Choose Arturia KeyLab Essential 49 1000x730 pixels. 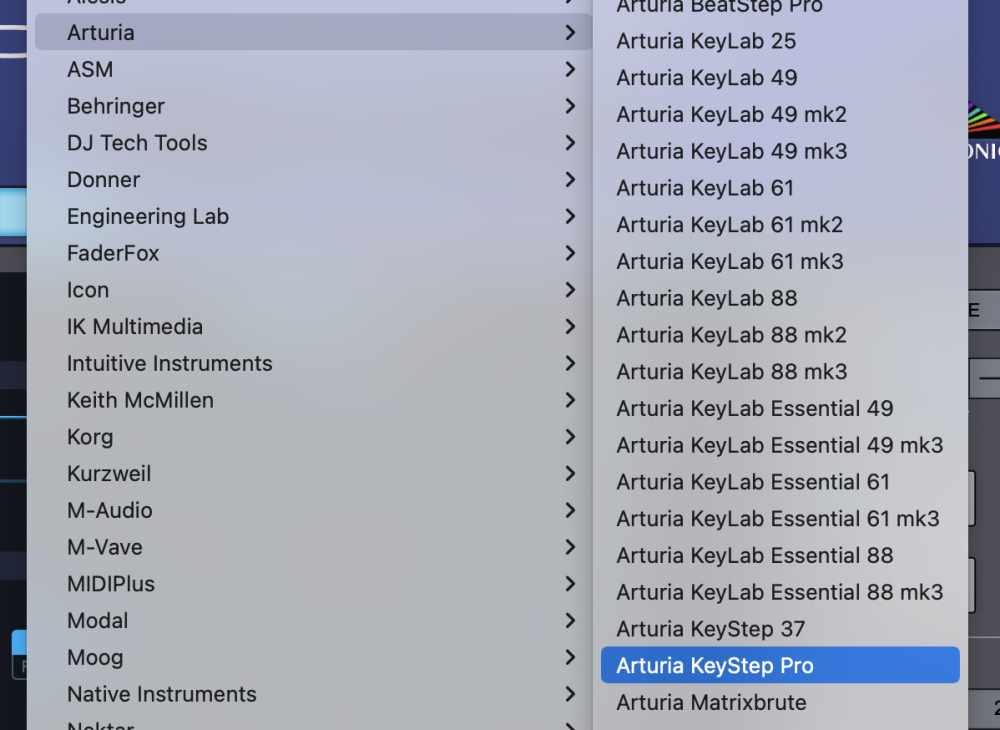[x=754, y=409]
